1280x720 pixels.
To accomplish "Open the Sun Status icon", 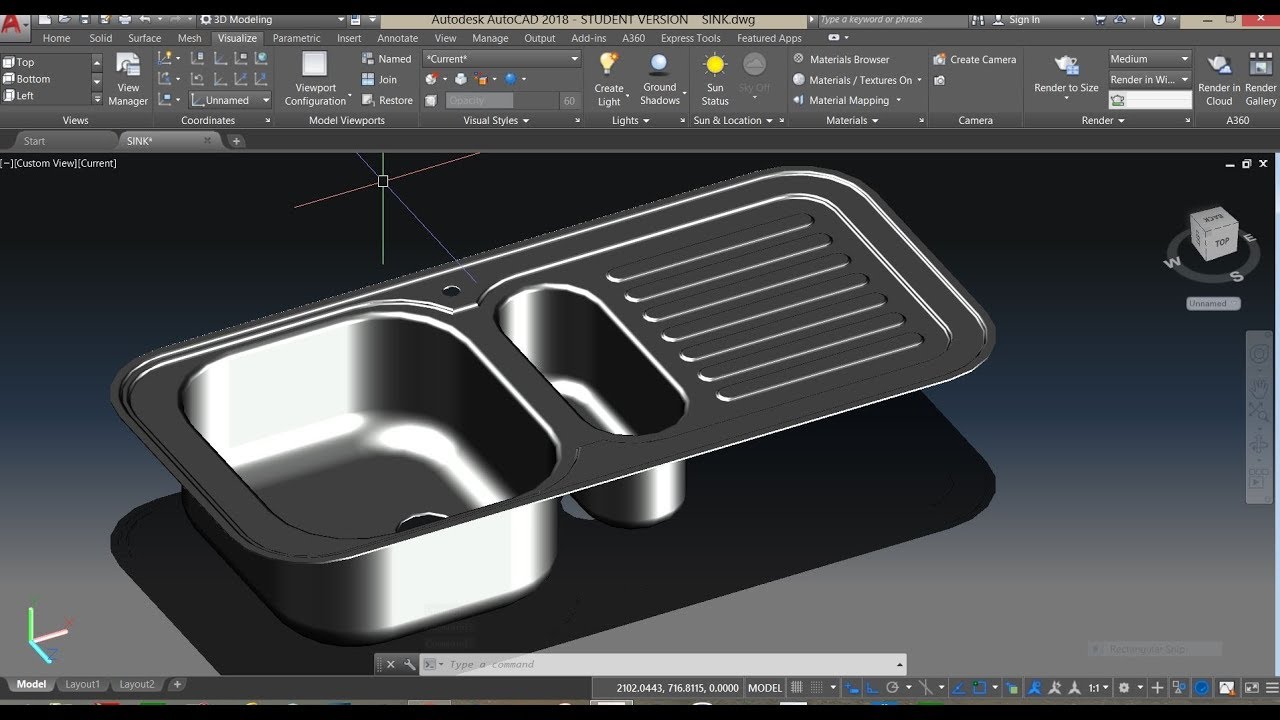I will coord(715,66).
